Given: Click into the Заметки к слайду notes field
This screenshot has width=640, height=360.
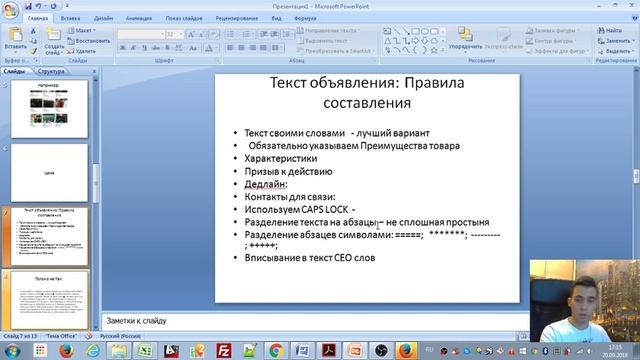Looking at the screenshot, I should tap(315, 321).
